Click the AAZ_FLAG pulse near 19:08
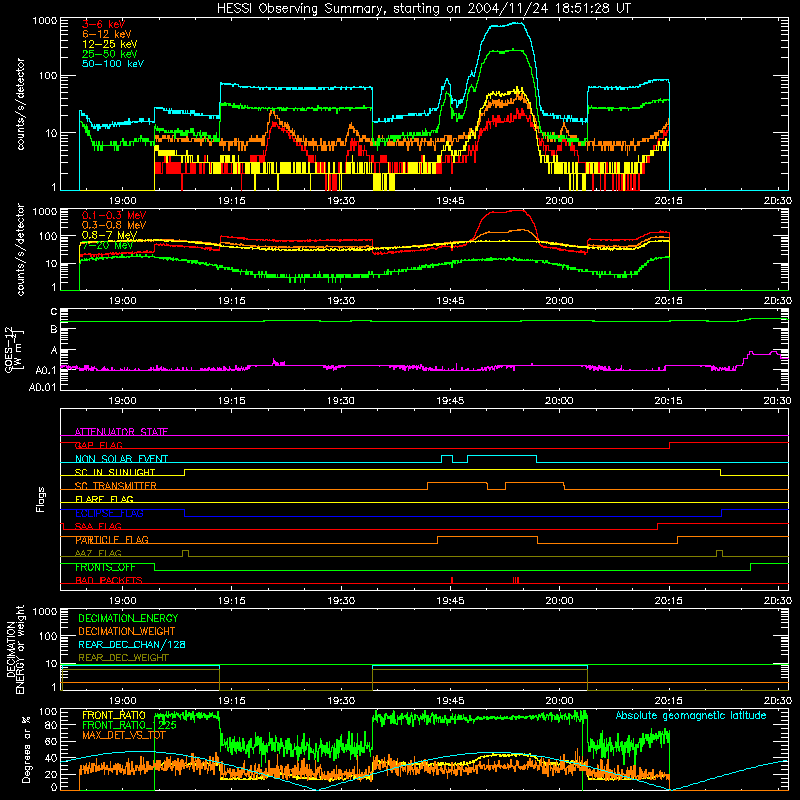 [185, 553]
